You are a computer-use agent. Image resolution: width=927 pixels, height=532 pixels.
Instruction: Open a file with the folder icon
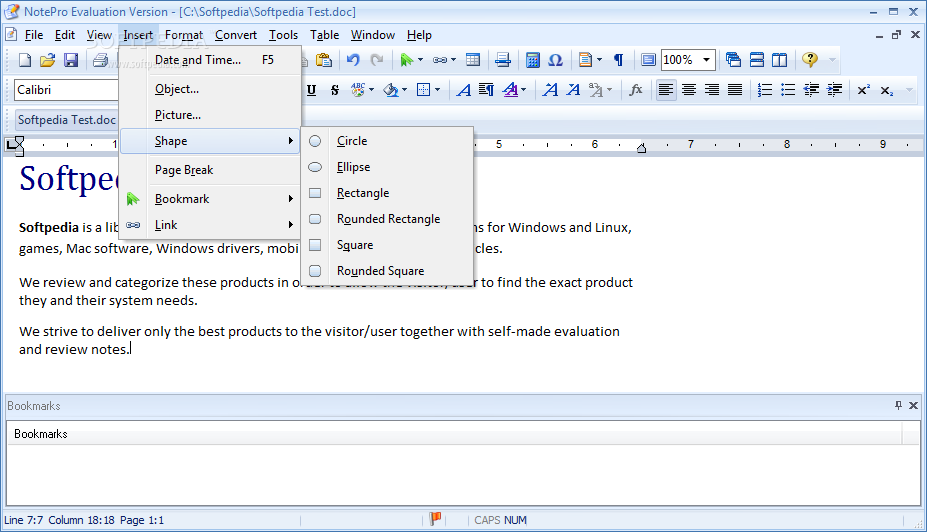47,60
